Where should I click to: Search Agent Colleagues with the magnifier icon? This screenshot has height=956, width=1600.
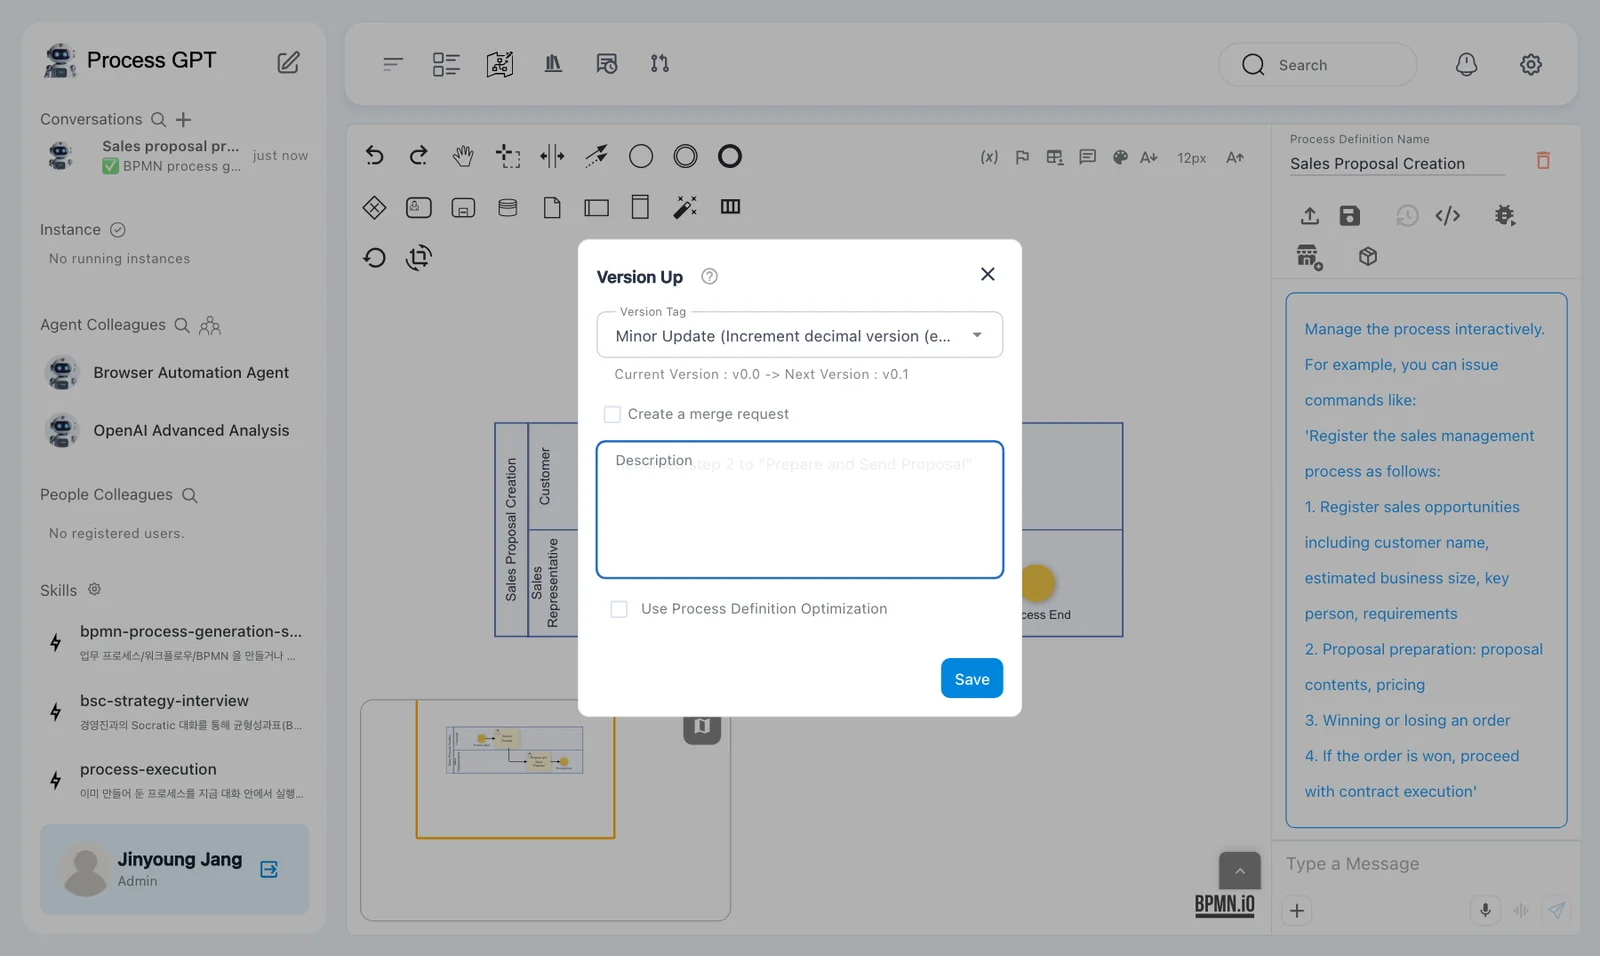click(x=182, y=325)
